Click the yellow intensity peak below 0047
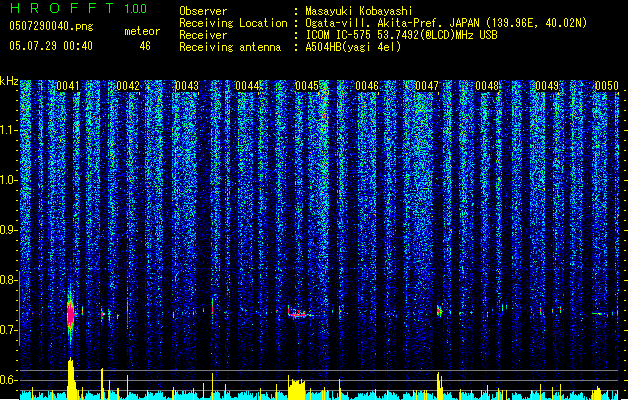Image resolution: width=629 pixels, height=400 pixels. coord(440,386)
